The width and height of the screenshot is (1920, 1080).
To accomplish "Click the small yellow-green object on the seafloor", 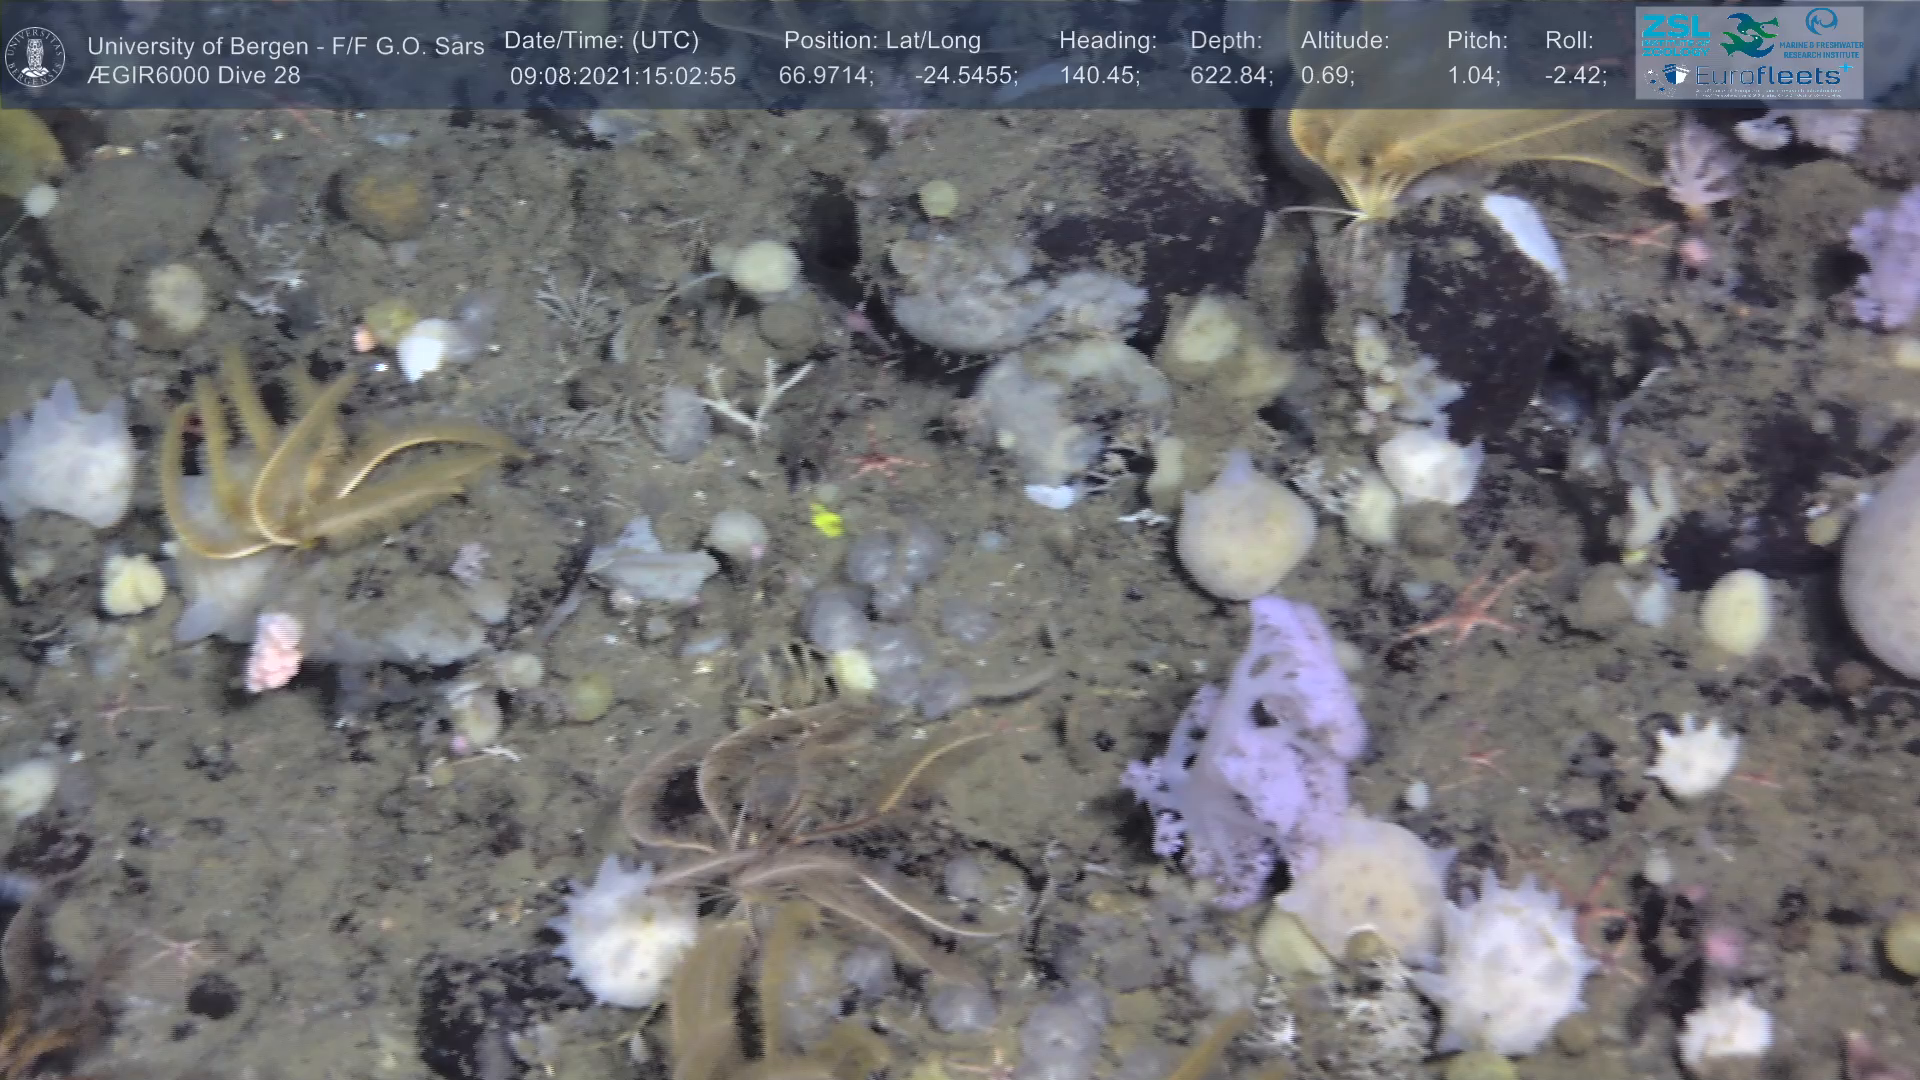I will 826,519.
